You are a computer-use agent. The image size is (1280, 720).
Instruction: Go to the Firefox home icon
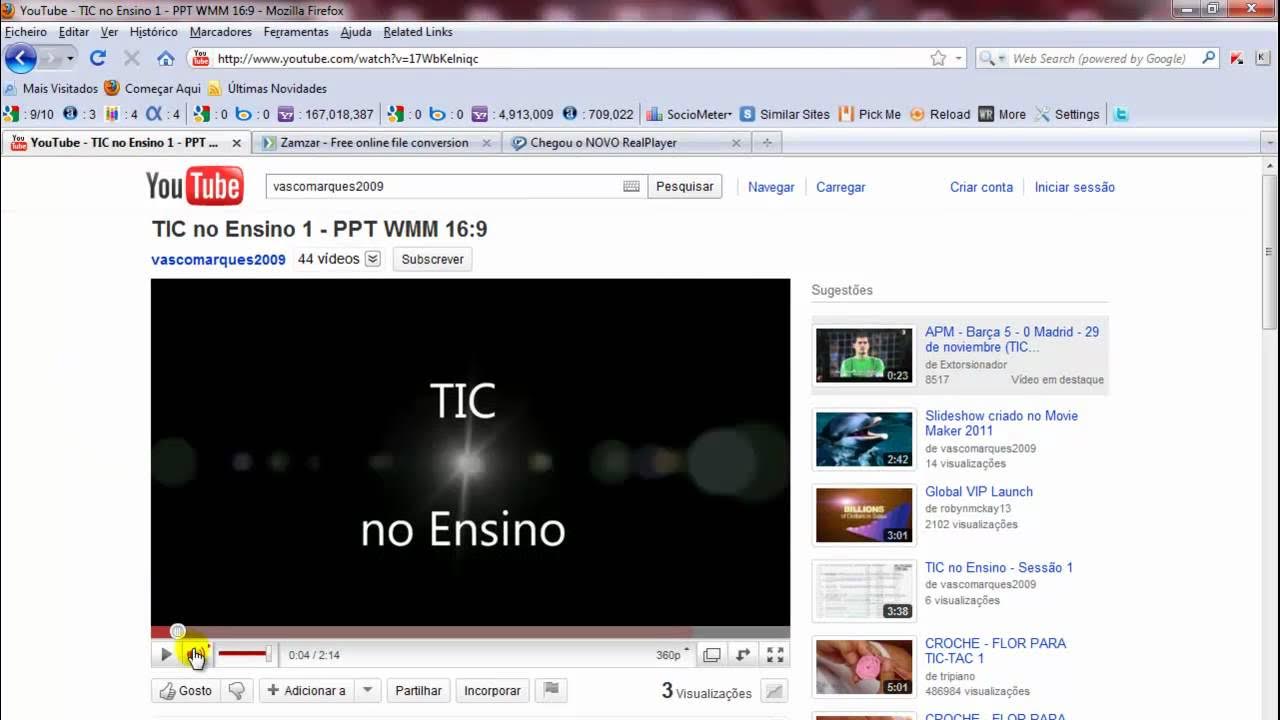coord(166,58)
